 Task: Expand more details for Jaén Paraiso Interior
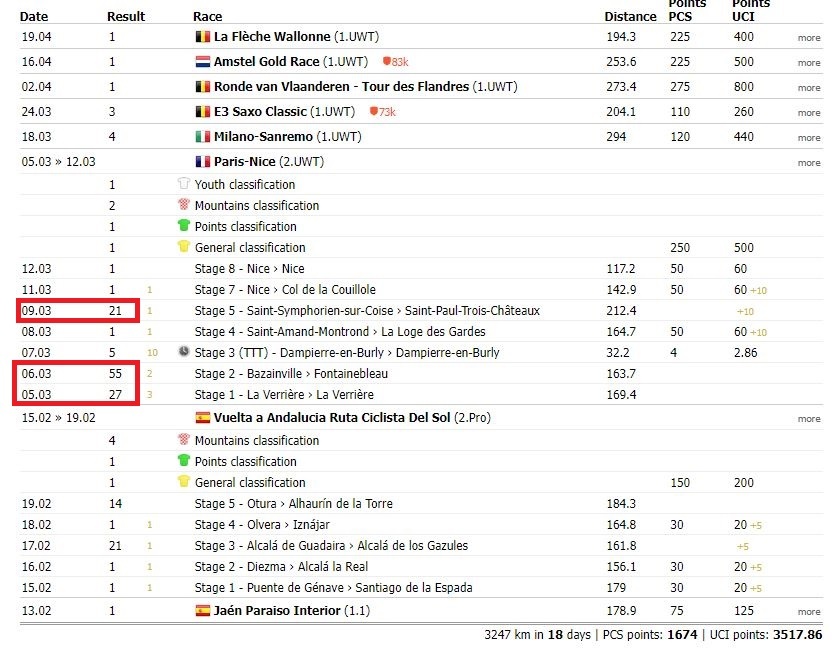point(809,612)
